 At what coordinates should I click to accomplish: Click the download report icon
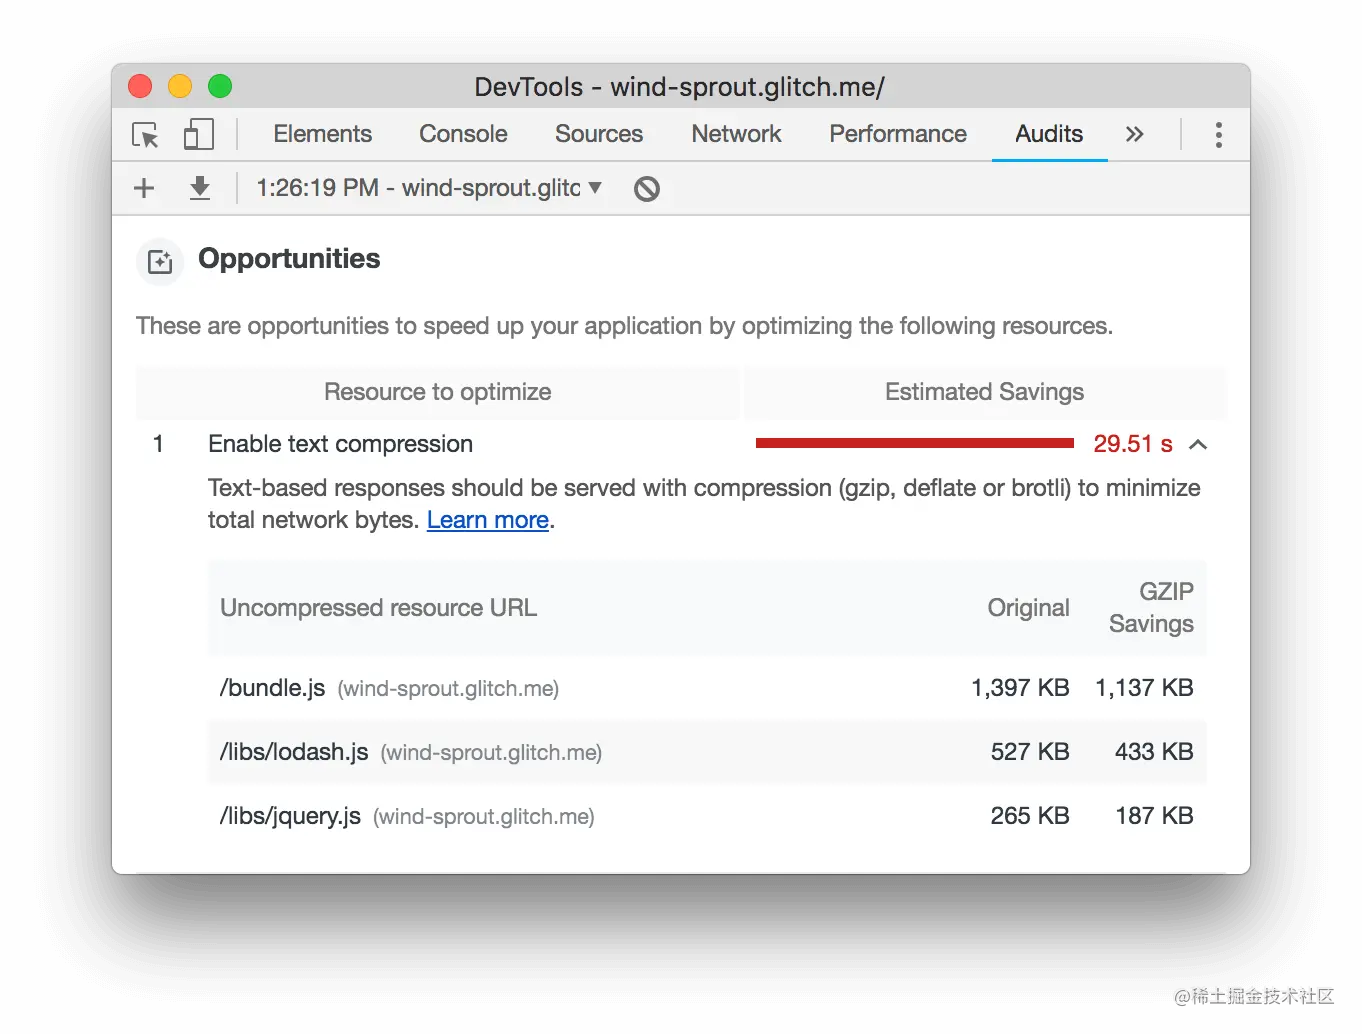click(200, 188)
